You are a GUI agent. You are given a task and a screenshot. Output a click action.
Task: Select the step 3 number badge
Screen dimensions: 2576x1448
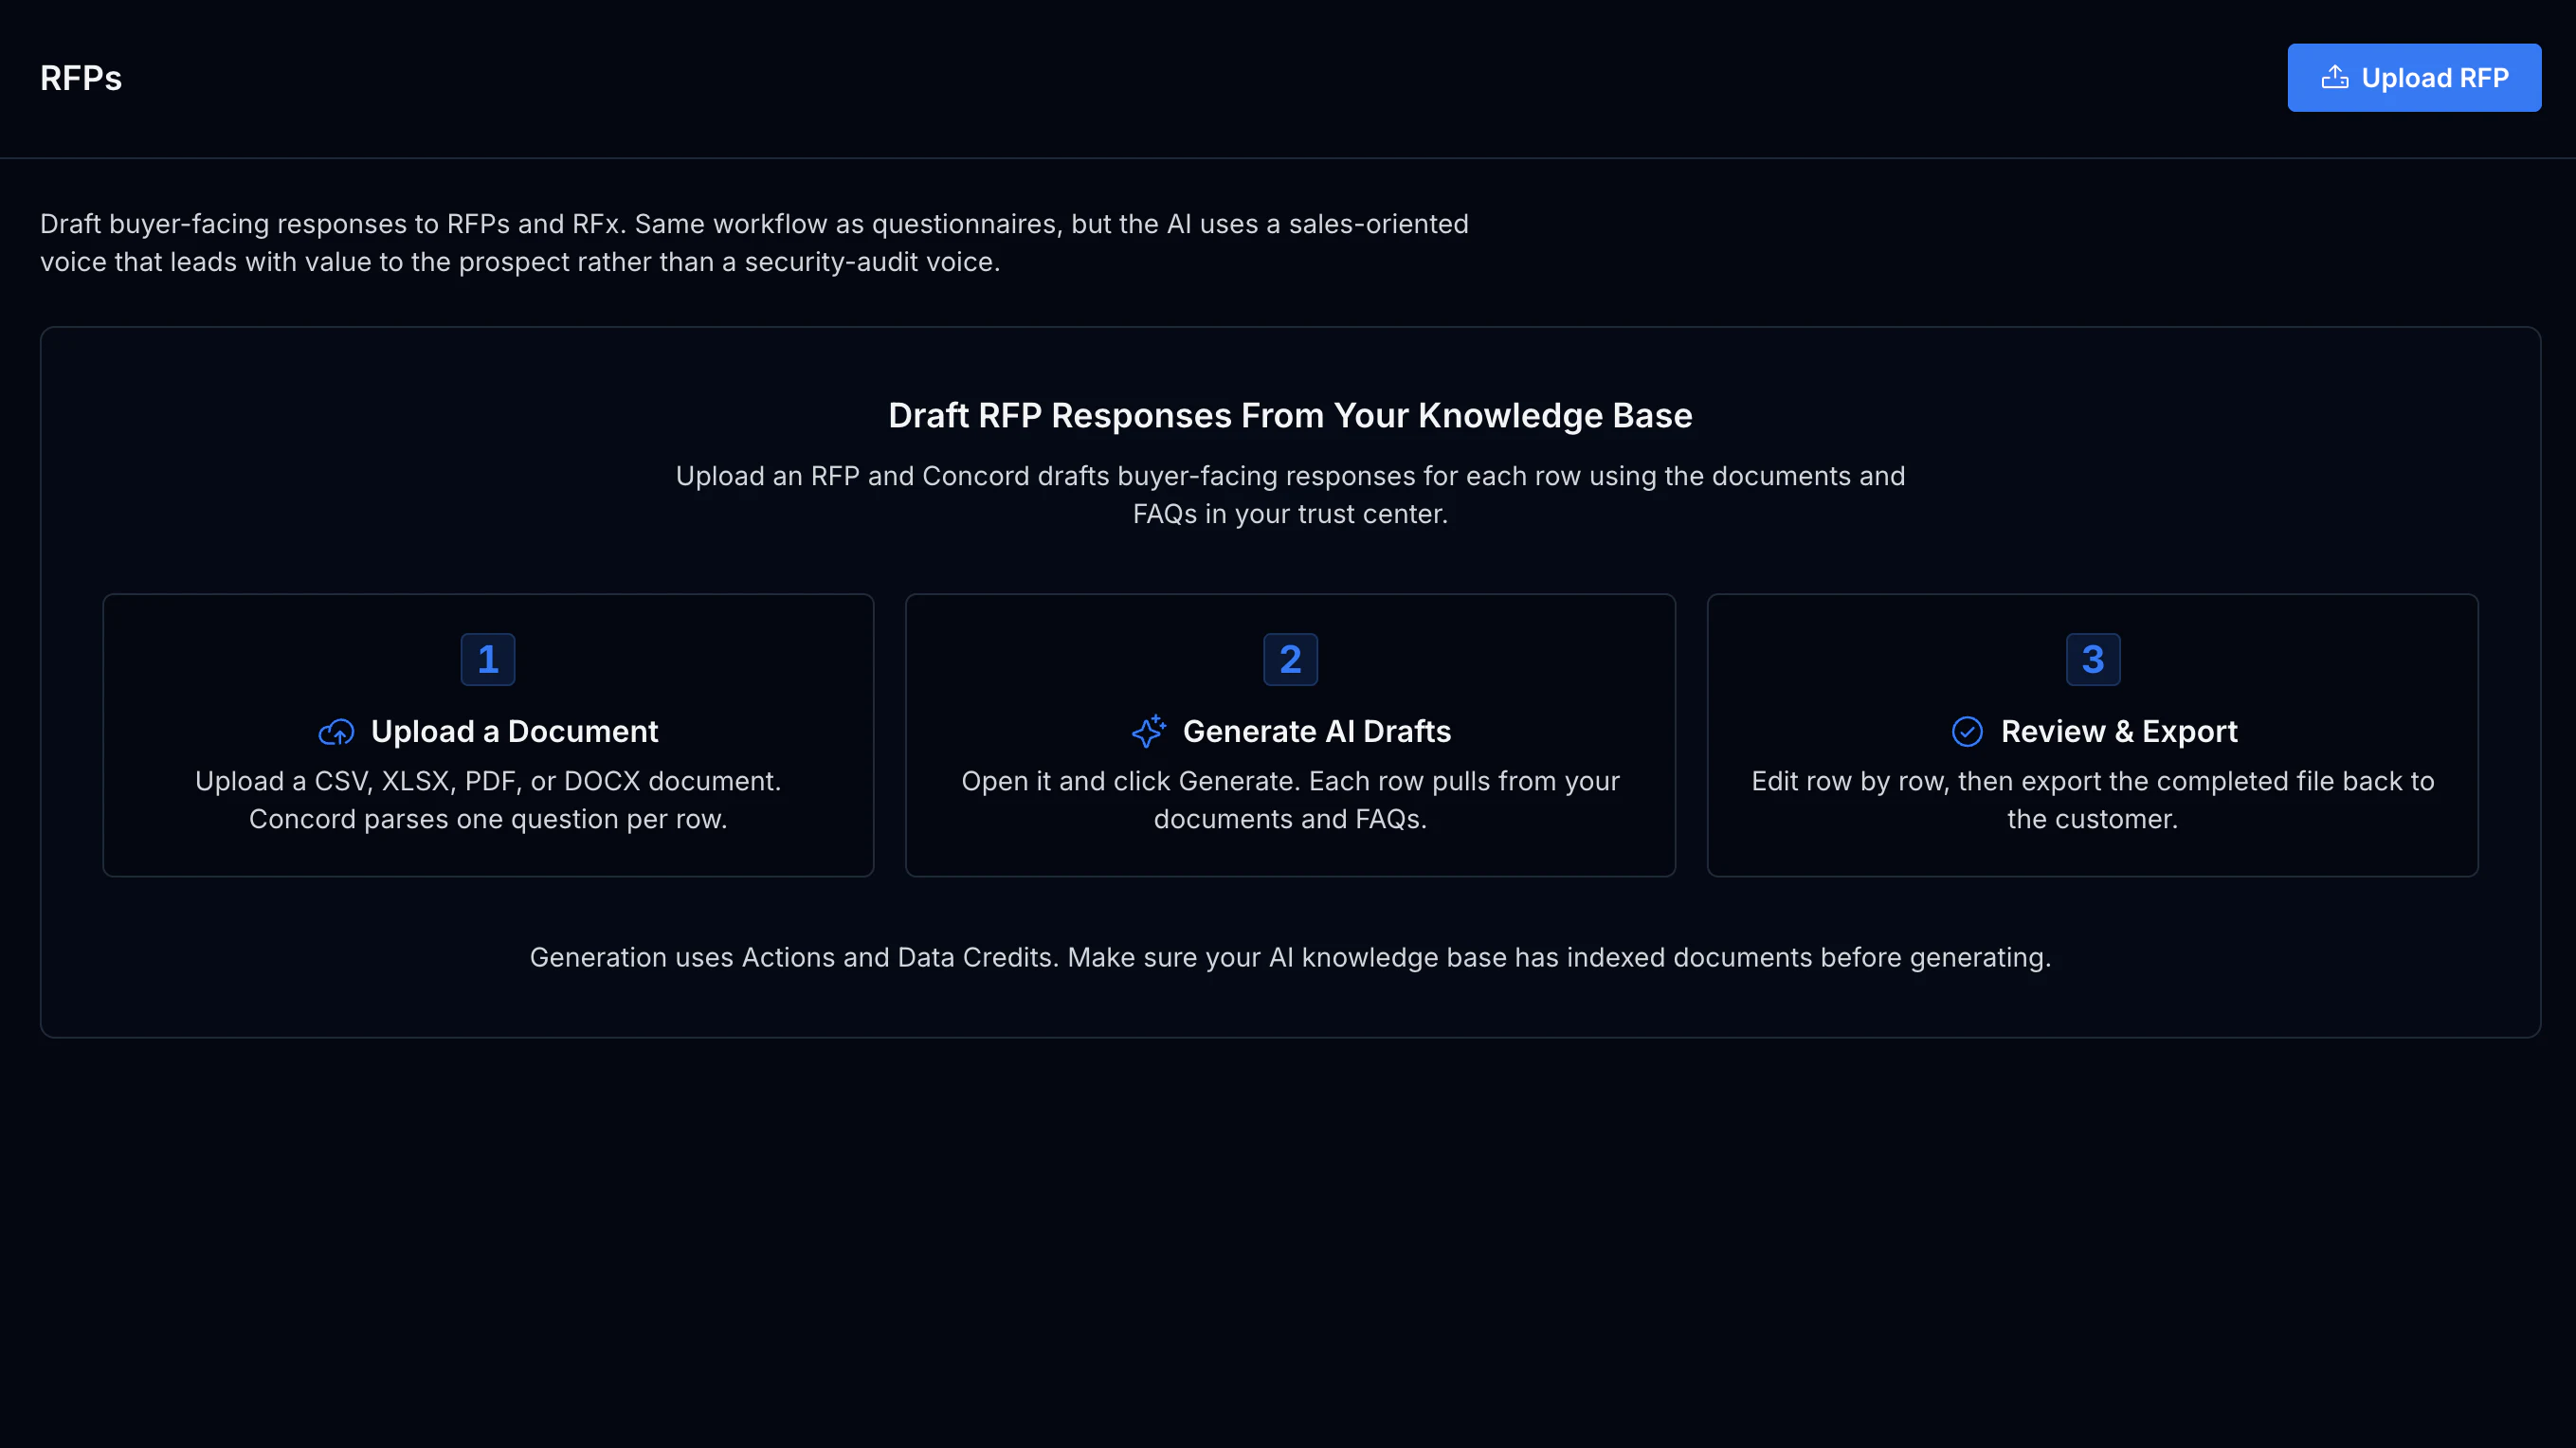coord(2093,659)
